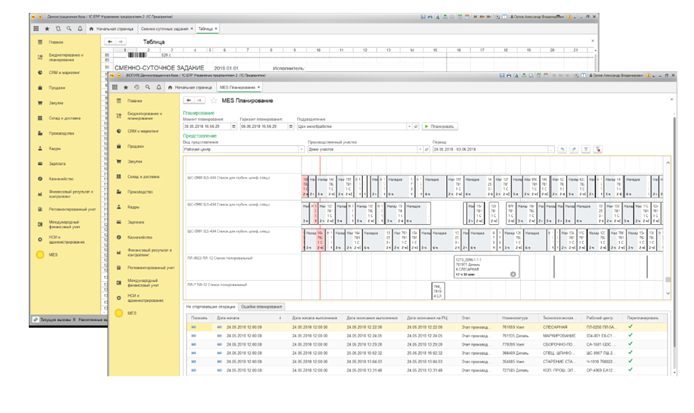The image size is (694, 413).
Task: Click Производство icon in front window sidebar
Action: click(119, 192)
